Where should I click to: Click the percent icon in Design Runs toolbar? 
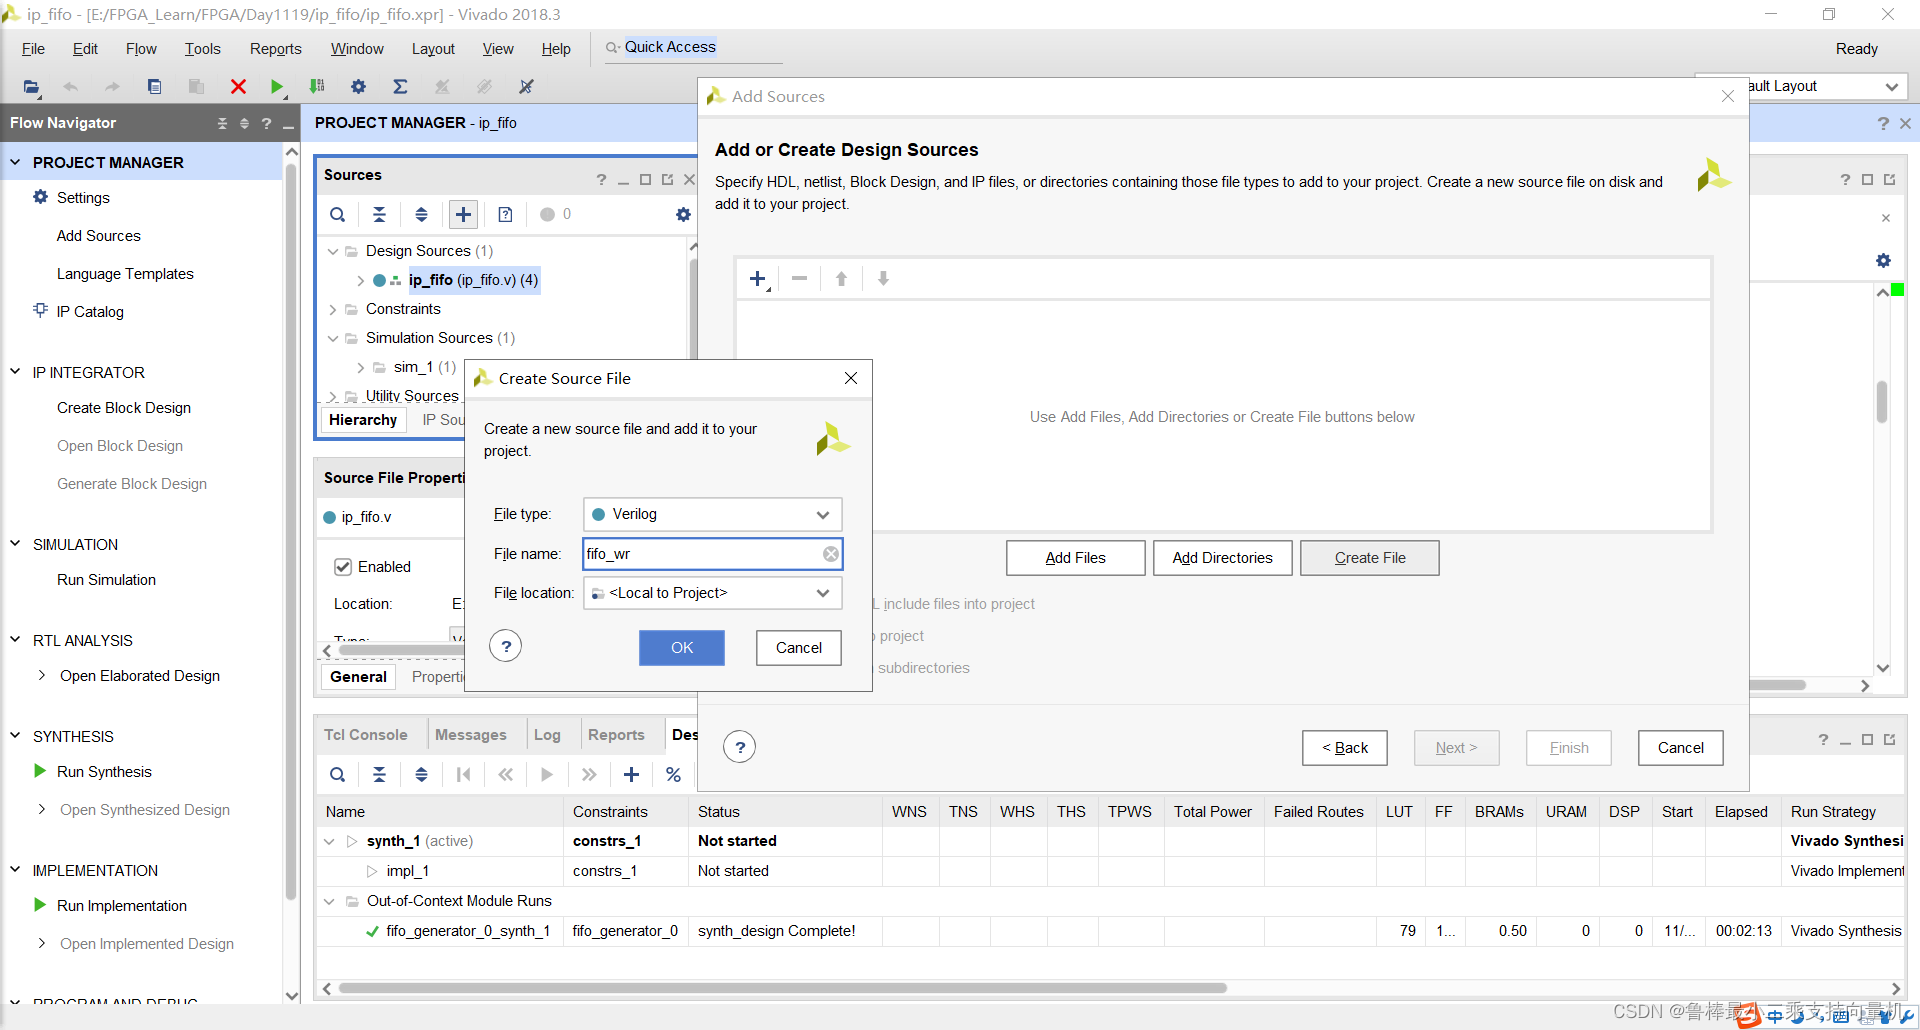pyautogui.click(x=673, y=774)
